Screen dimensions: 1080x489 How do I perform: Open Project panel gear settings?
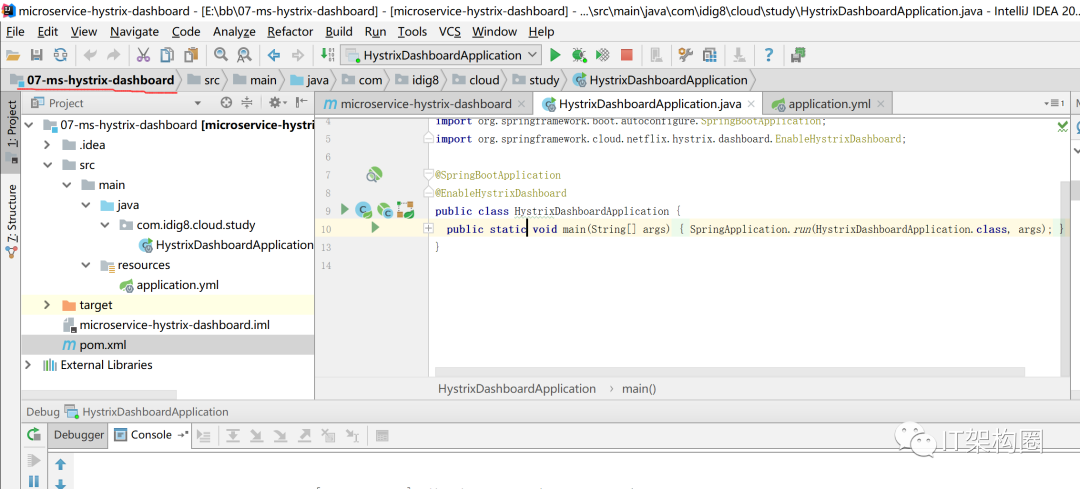[277, 103]
